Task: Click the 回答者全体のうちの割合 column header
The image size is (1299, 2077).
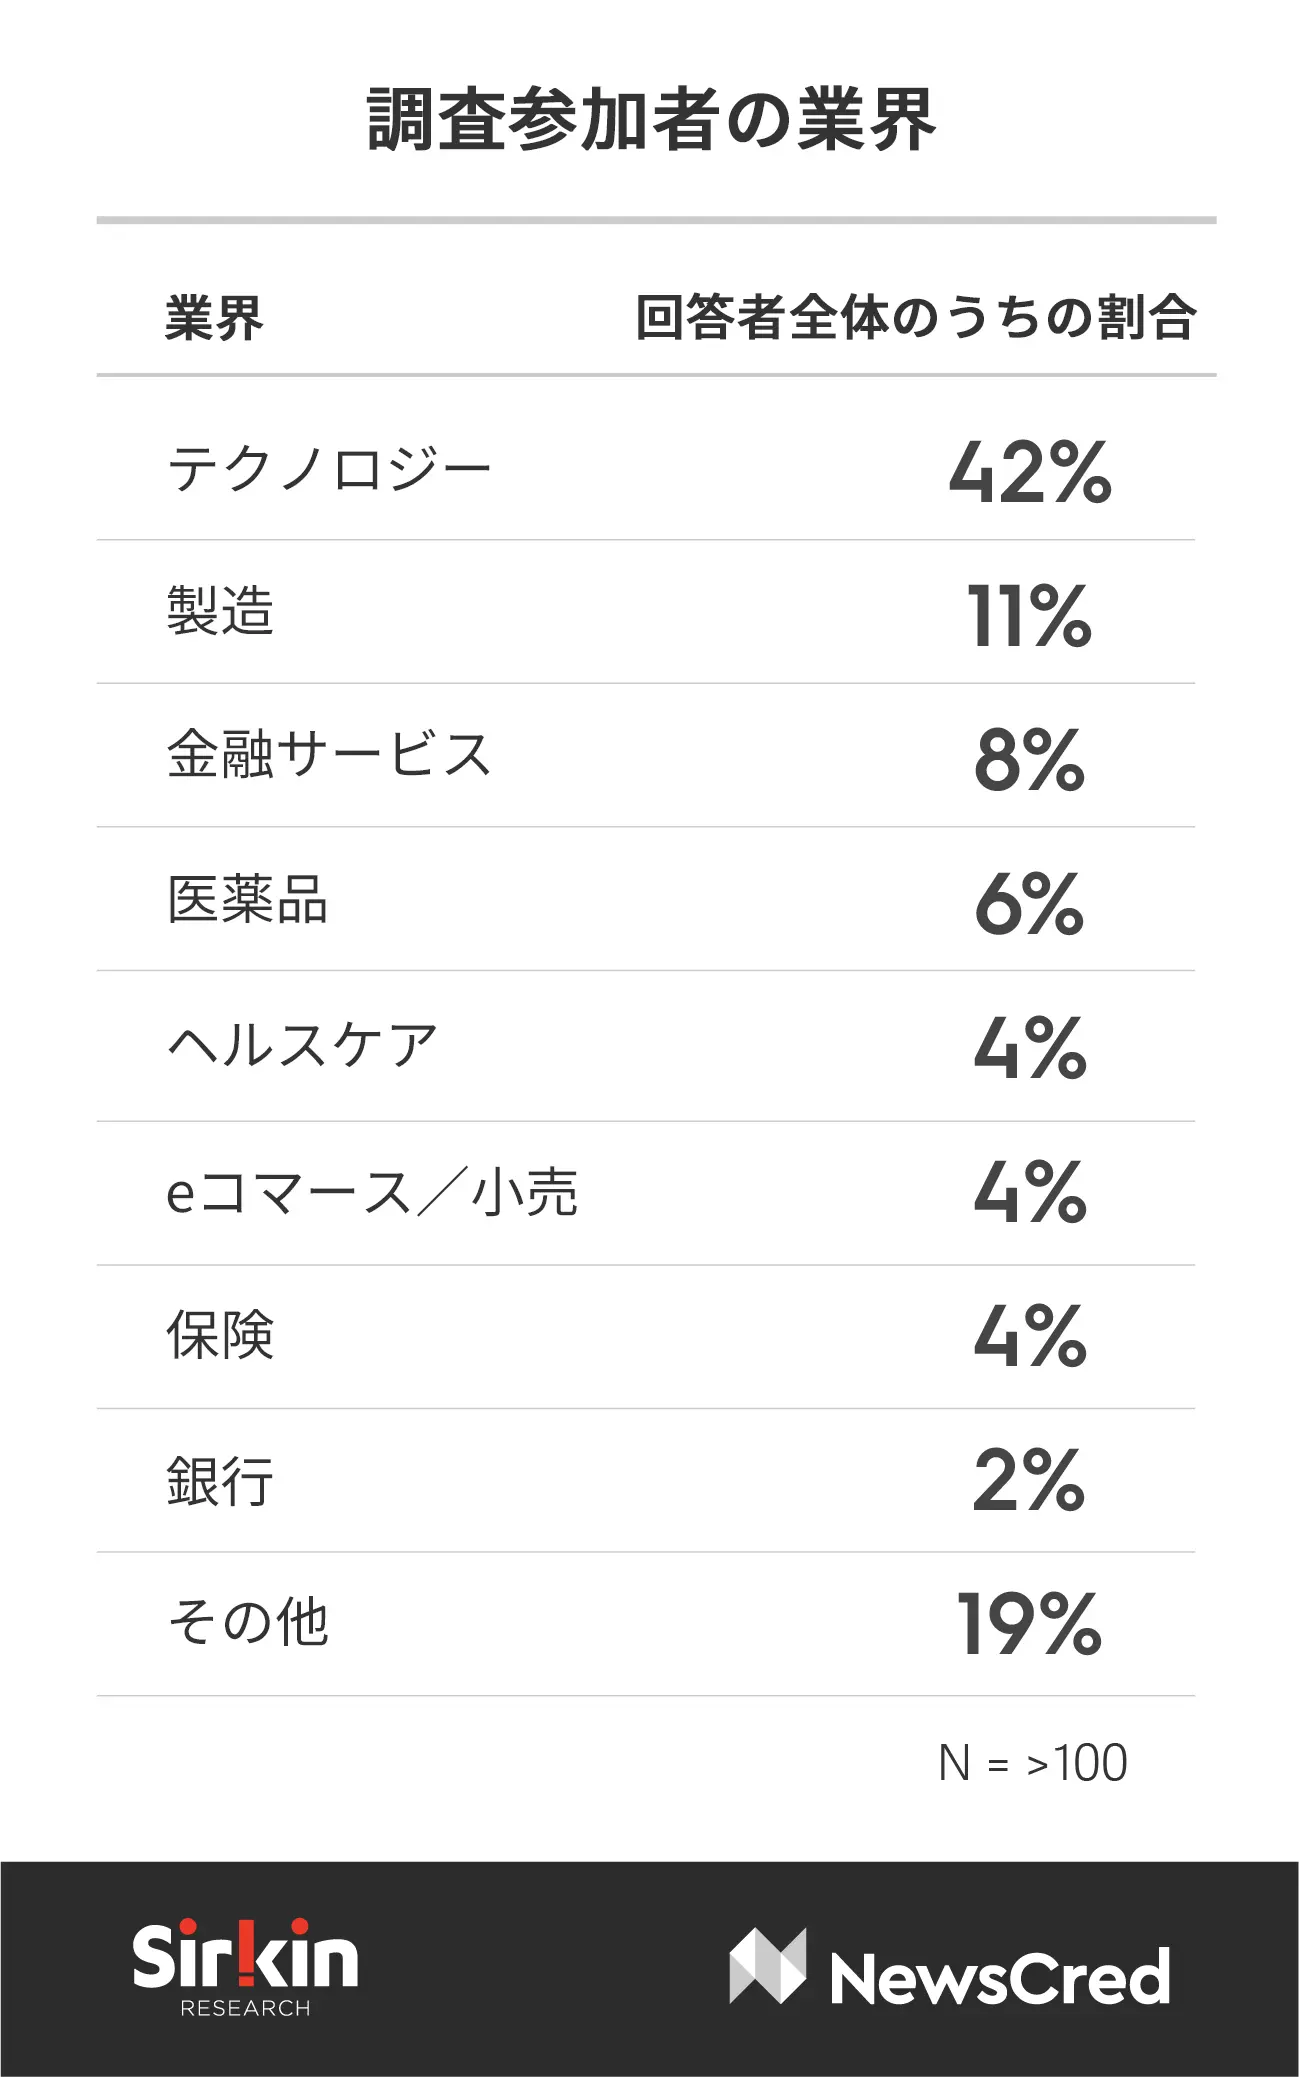Action: pyautogui.click(x=915, y=318)
